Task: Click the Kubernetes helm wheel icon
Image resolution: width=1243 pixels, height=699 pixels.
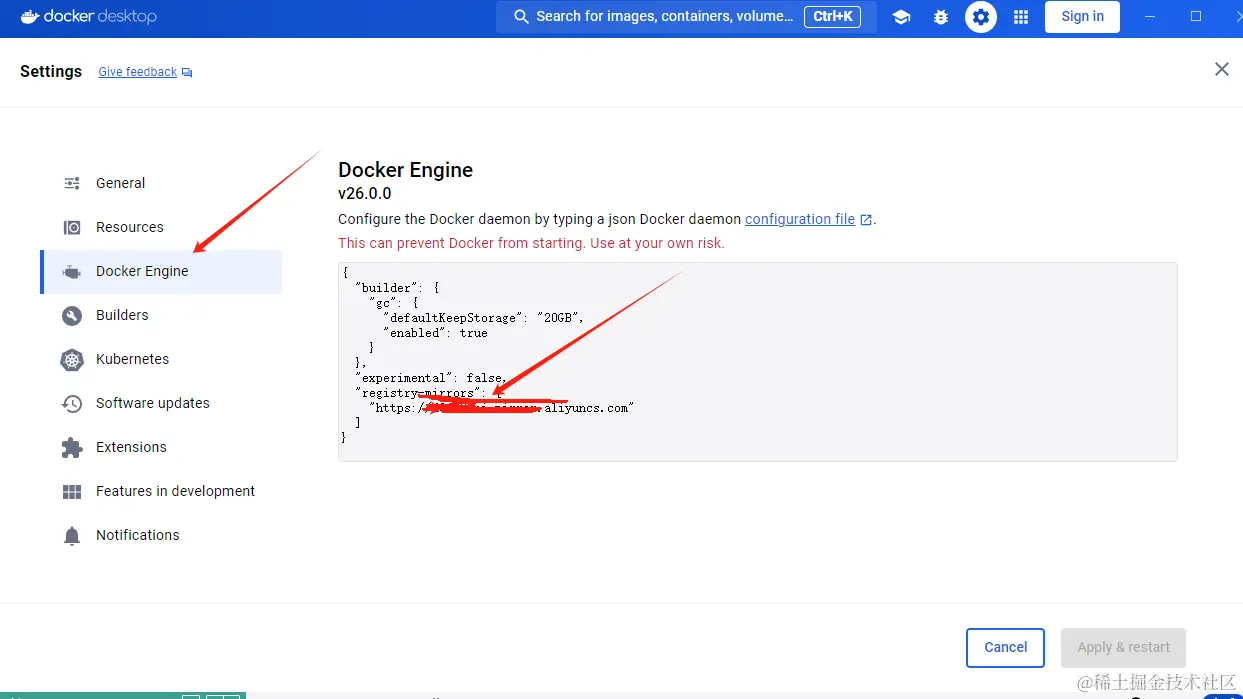Action: pyautogui.click(x=72, y=359)
